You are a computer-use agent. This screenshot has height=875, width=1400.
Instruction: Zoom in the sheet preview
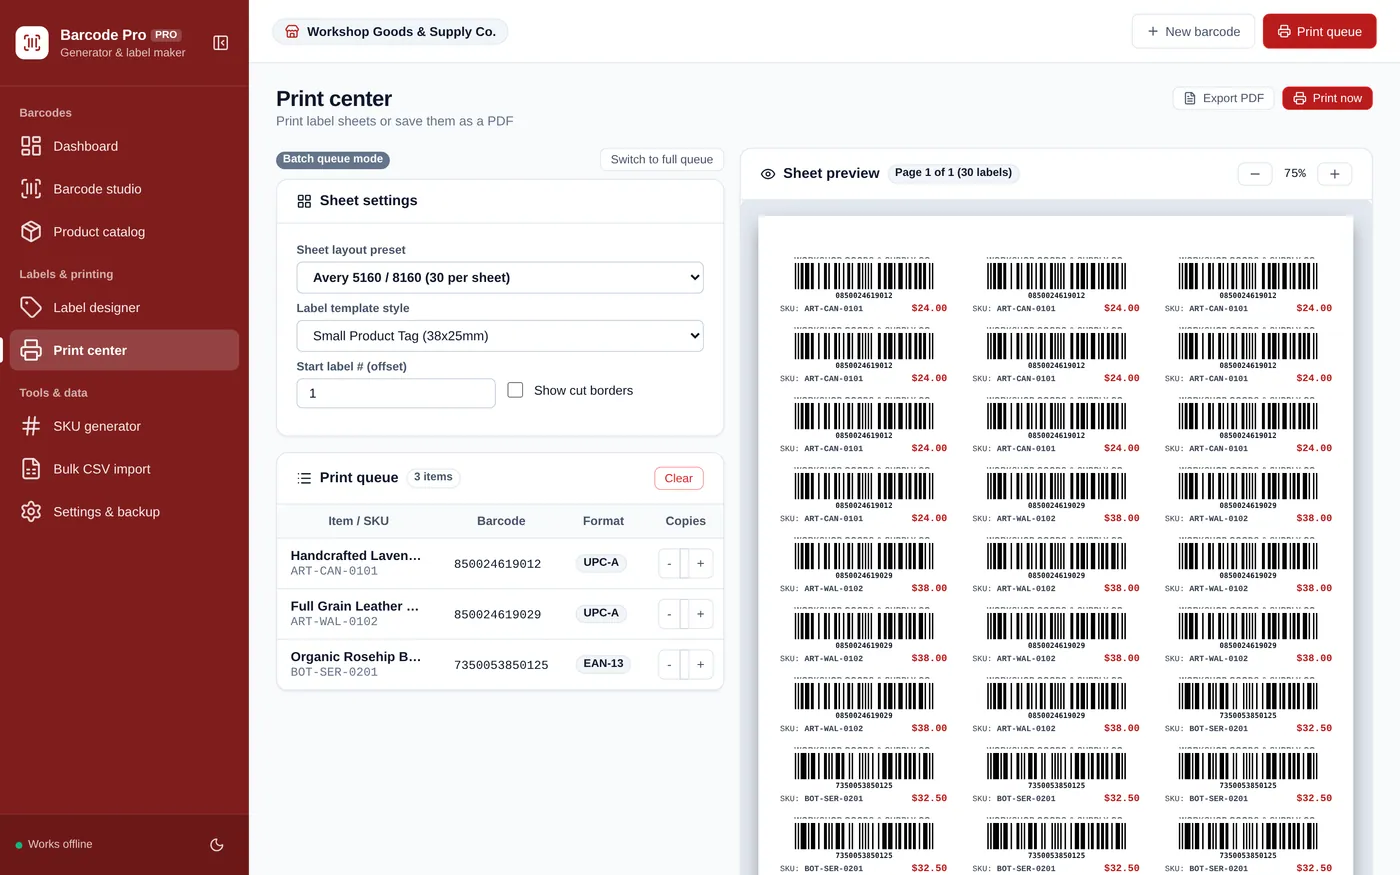pyautogui.click(x=1335, y=174)
